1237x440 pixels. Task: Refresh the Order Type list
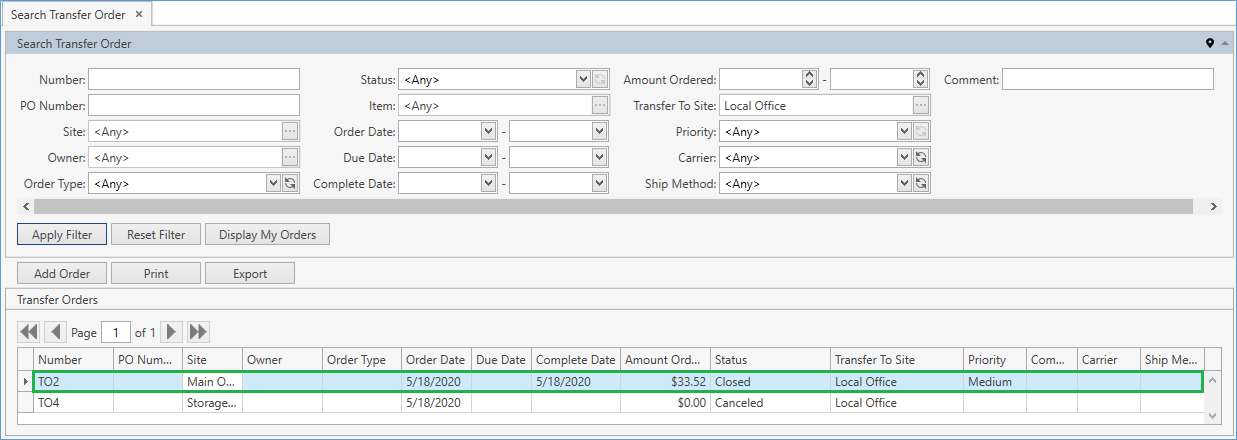pyautogui.click(x=290, y=183)
